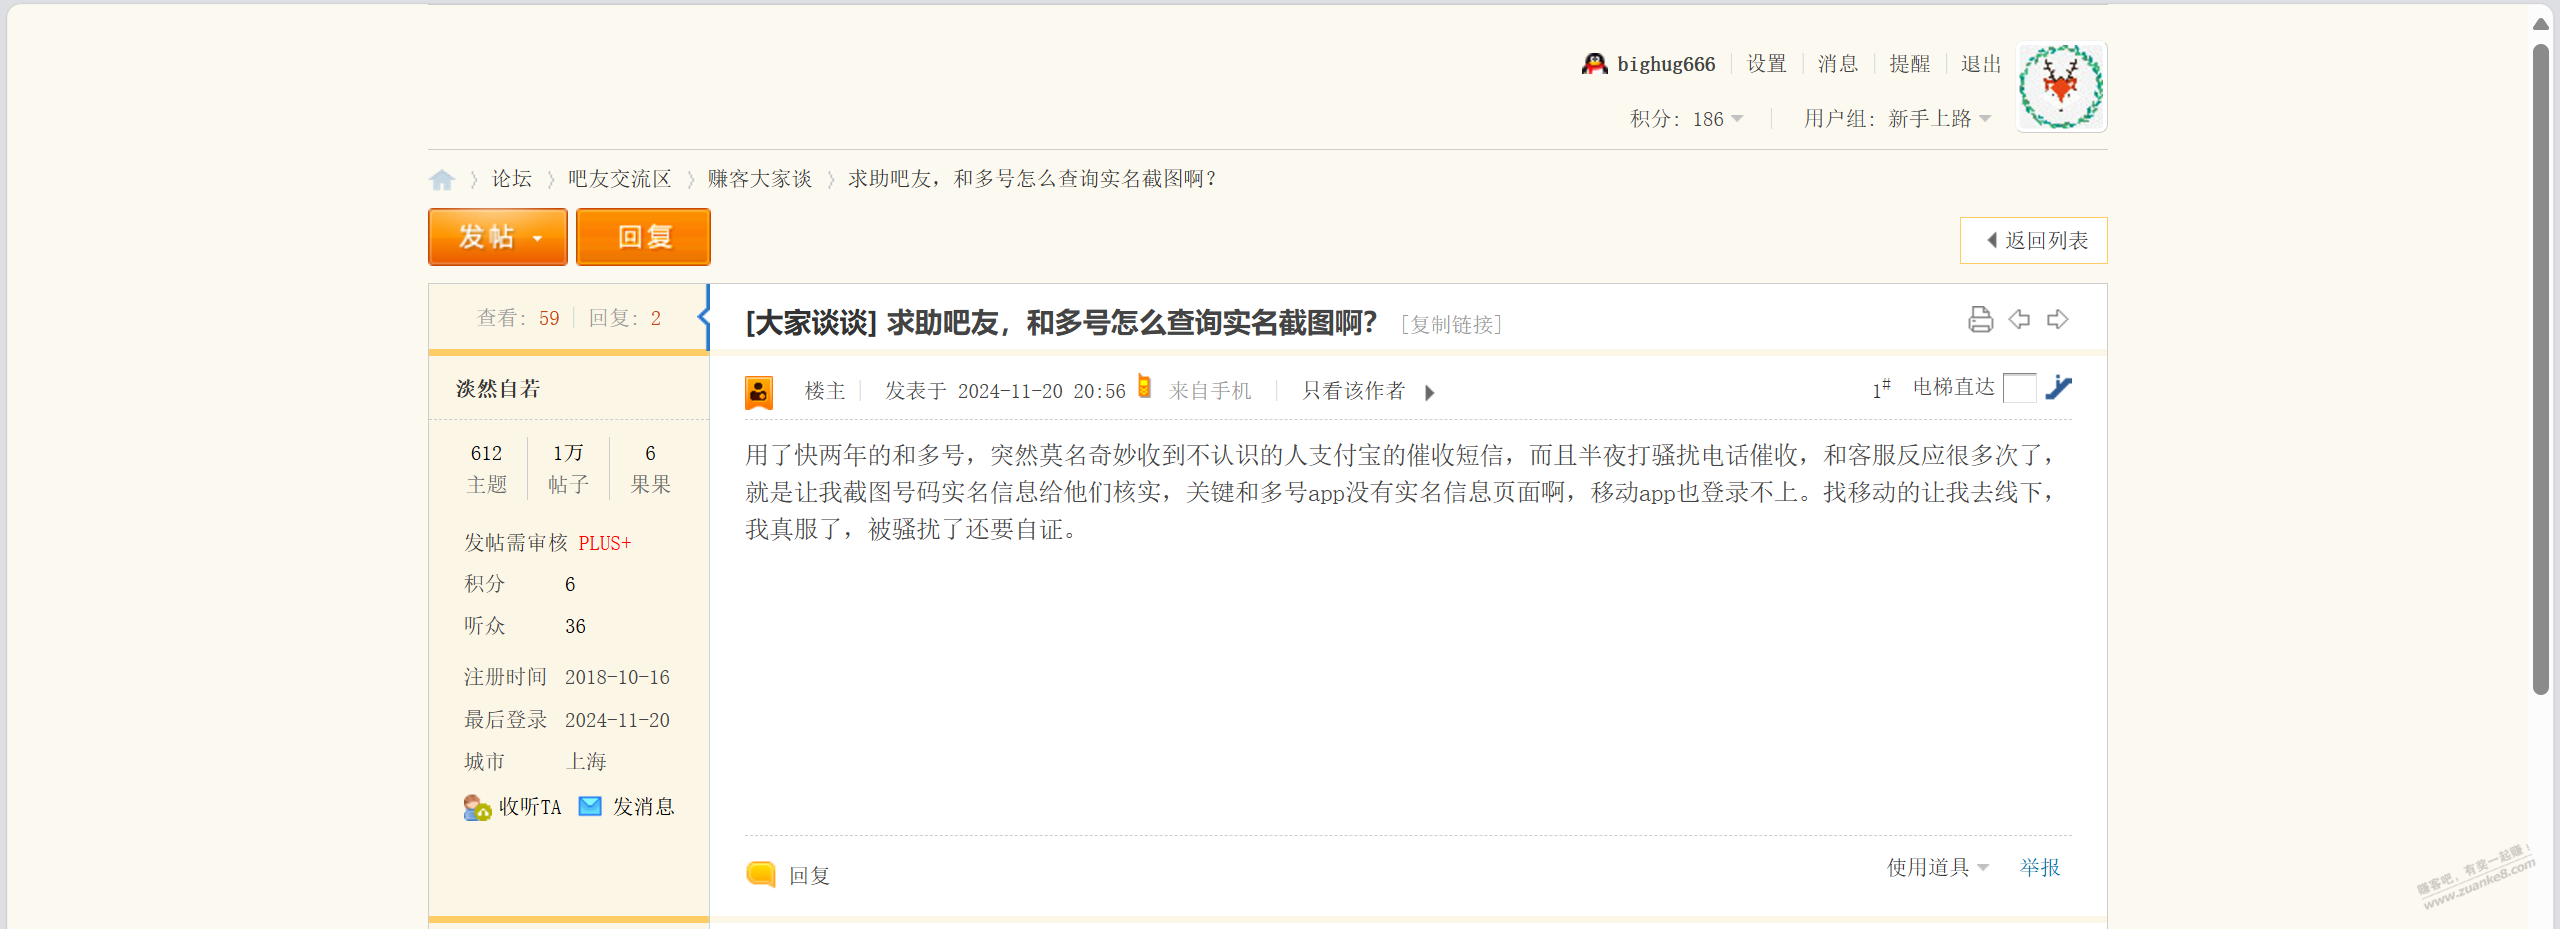The image size is (2560, 929).
Task: Click the thread title breadcrumb 求助吧友
Action: click(1032, 179)
